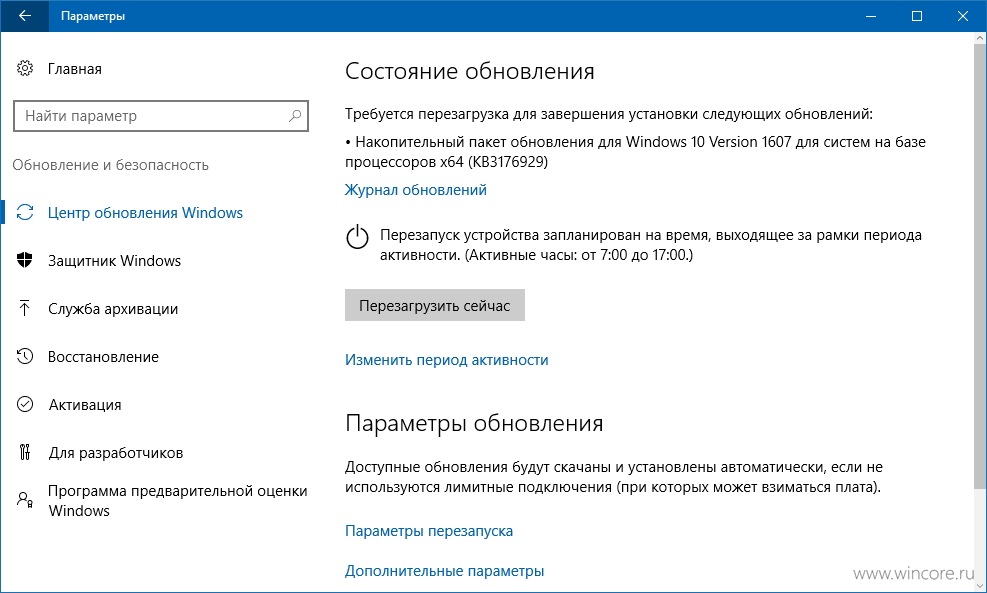Open the Журнал обновлений link
The height and width of the screenshot is (593, 987).
coord(415,189)
